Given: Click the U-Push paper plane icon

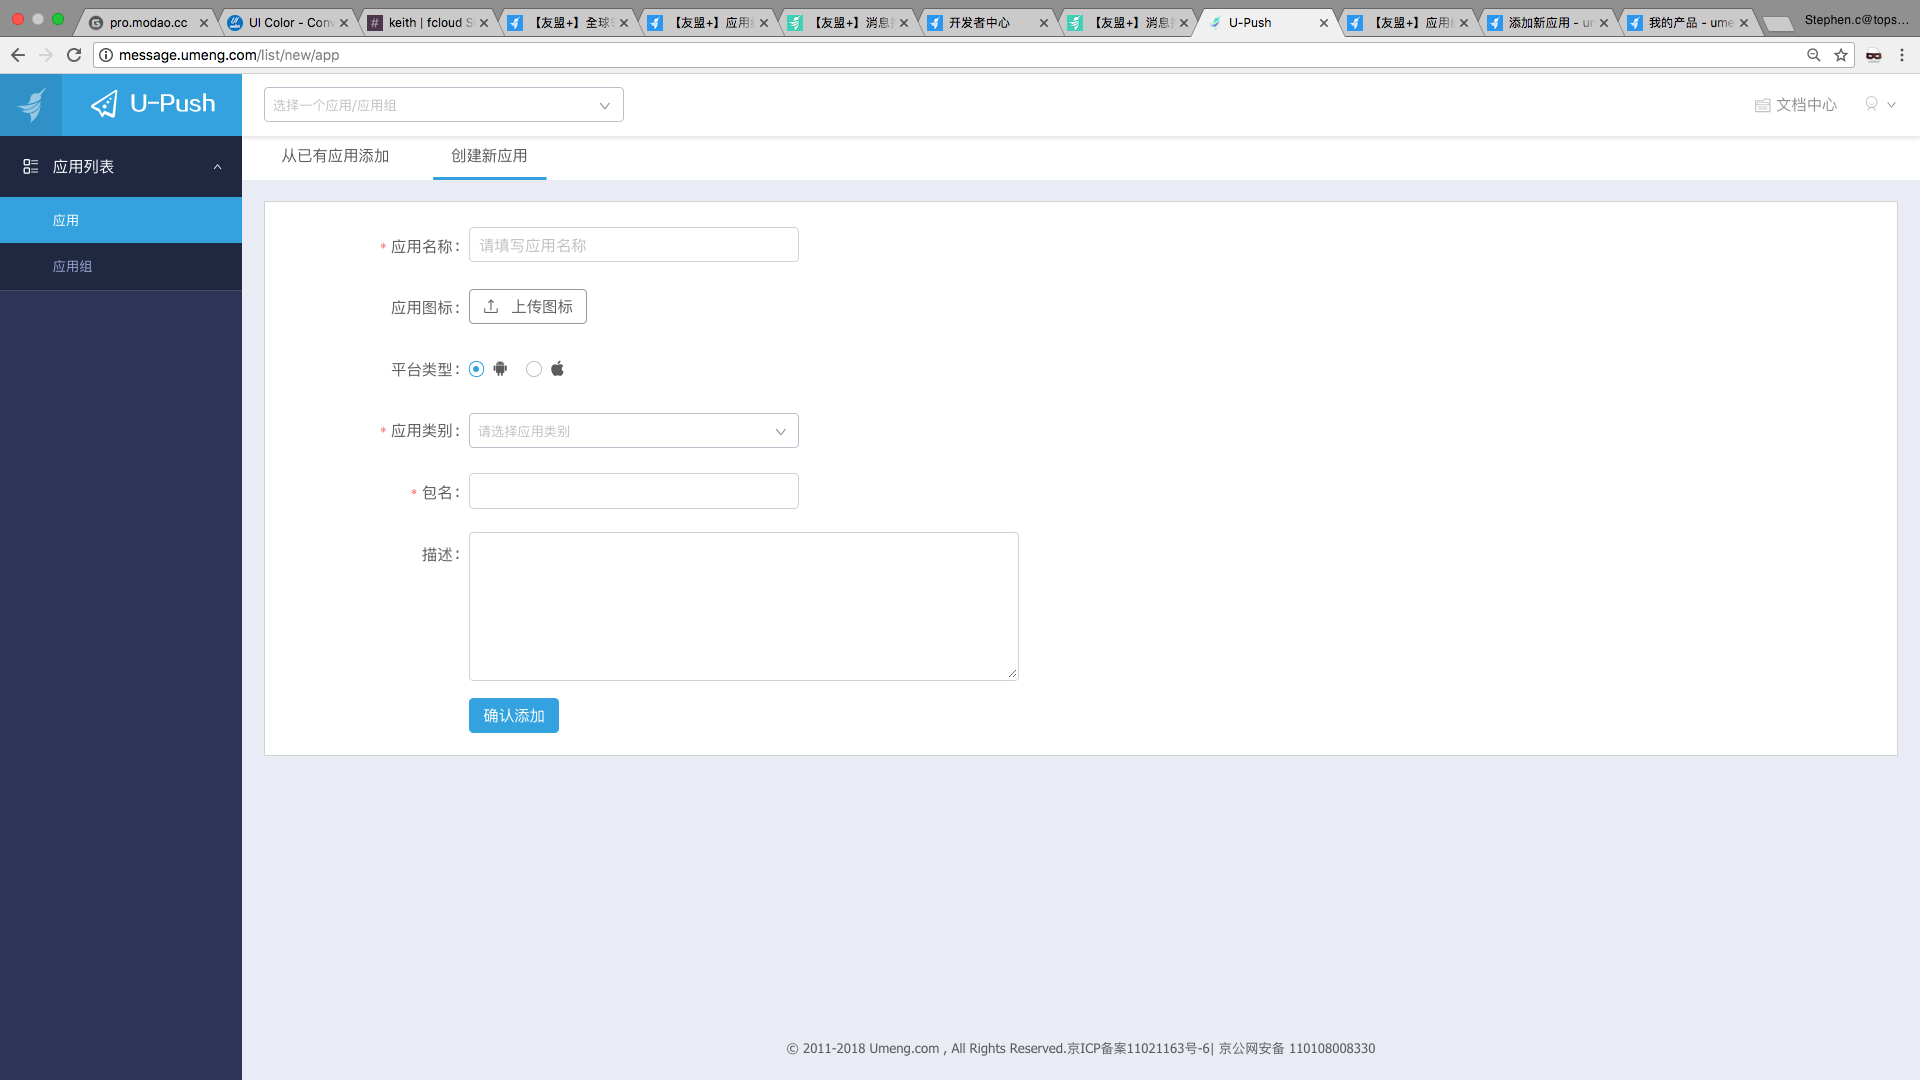Looking at the screenshot, I should (x=104, y=104).
